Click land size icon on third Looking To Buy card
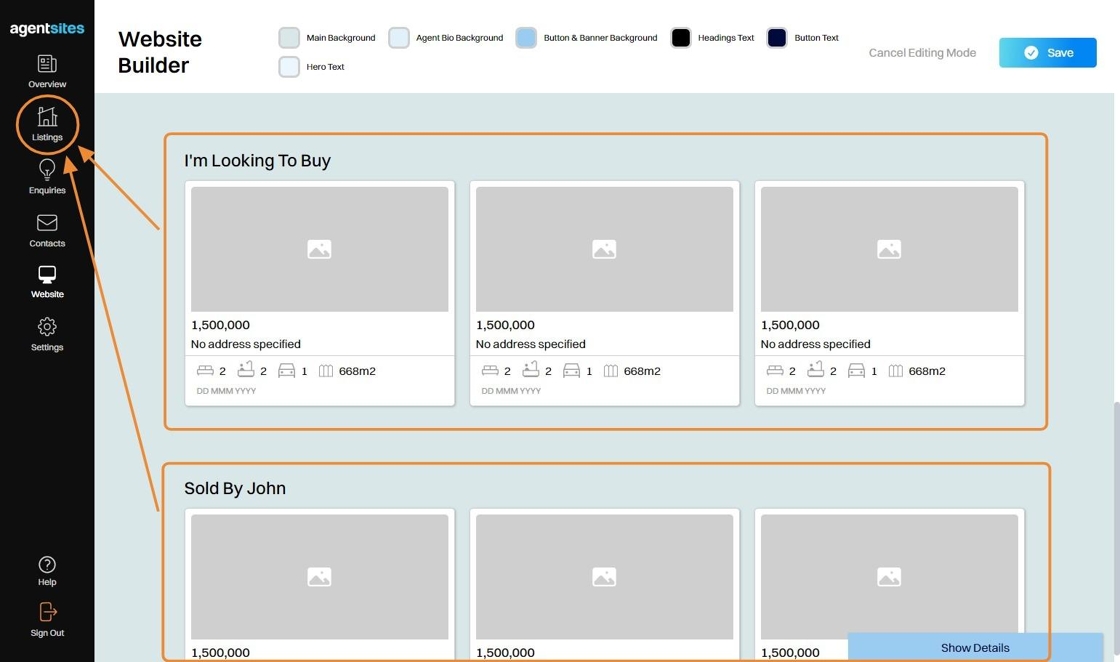The height and width of the screenshot is (662, 1120). click(x=896, y=371)
